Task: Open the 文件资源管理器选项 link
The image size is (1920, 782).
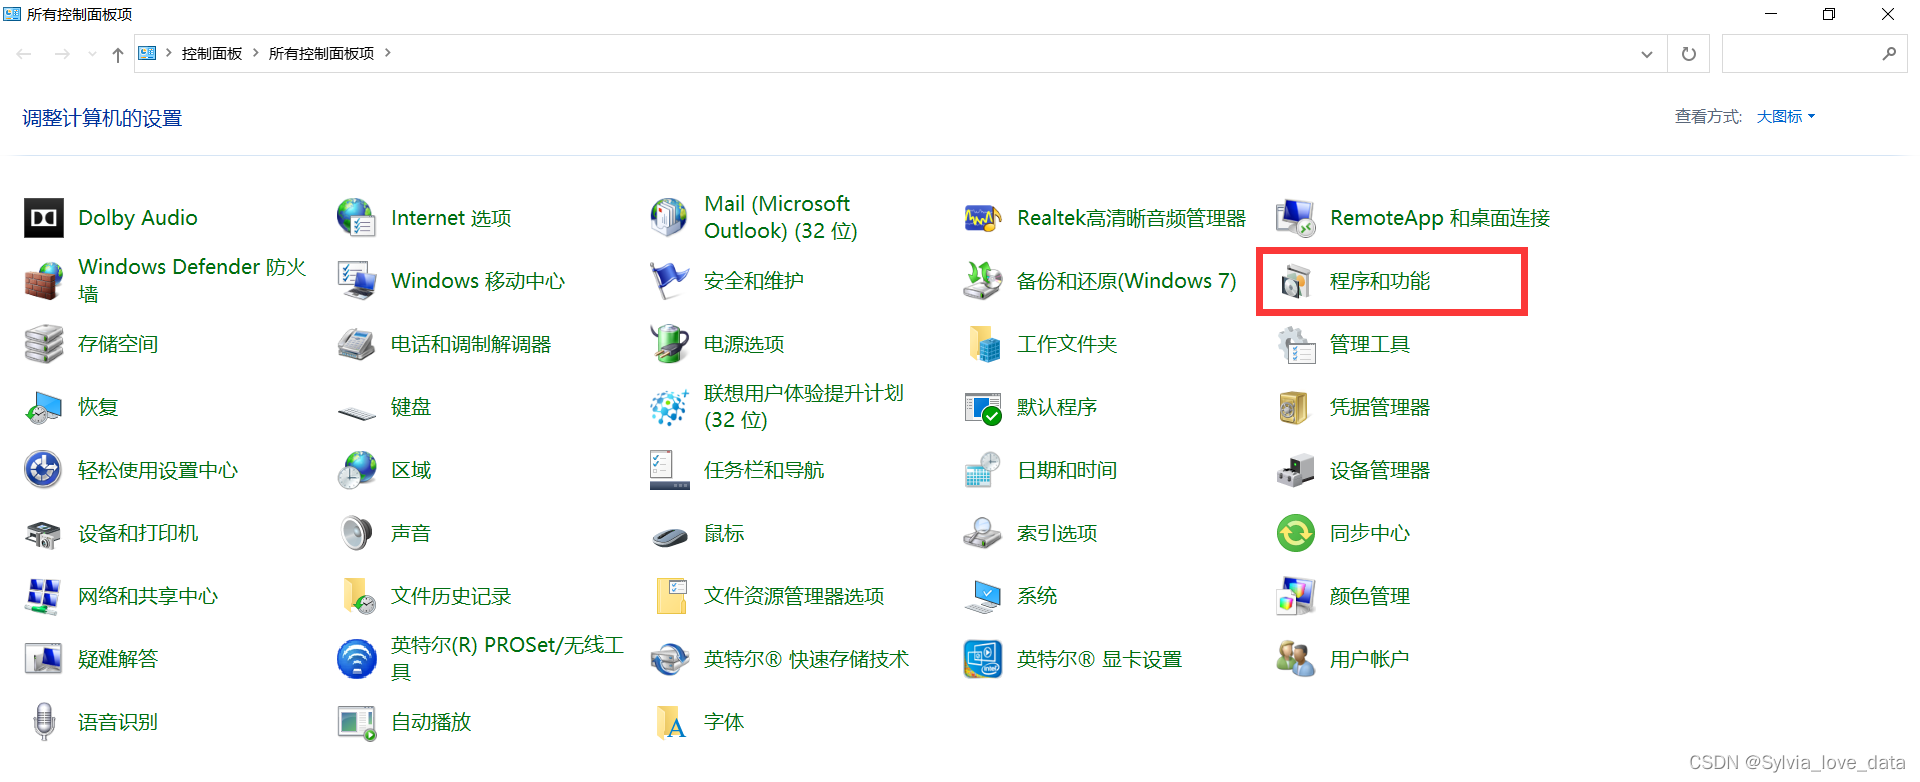Action: (x=794, y=596)
